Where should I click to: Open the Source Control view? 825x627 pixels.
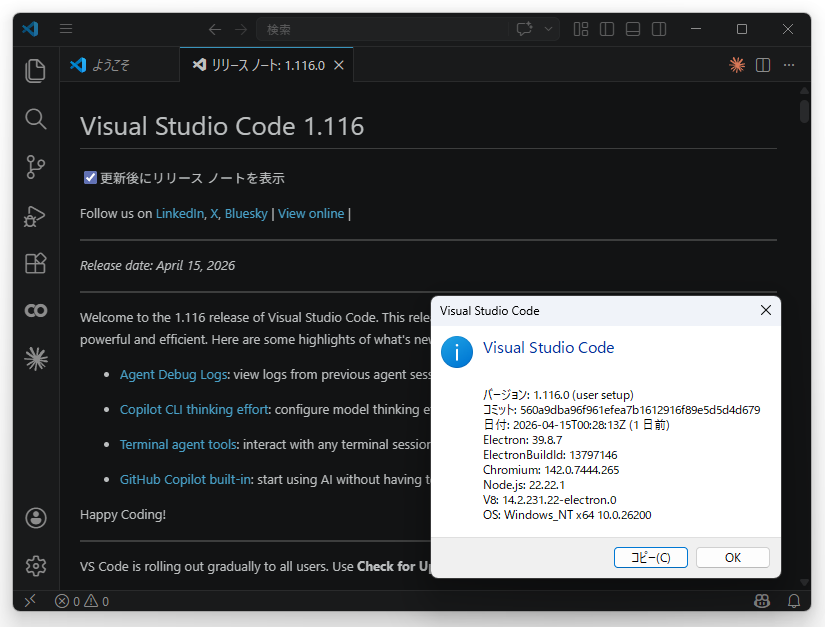click(x=35, y=167)
